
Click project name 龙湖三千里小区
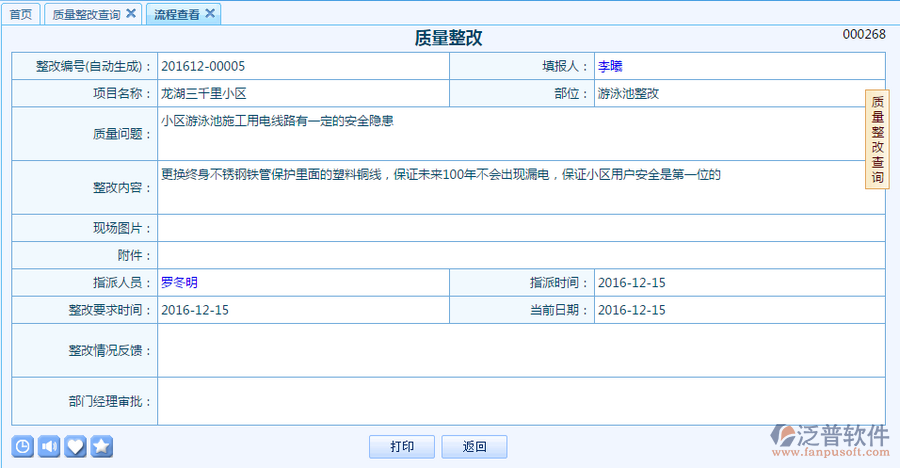pyautogui.click(x=204, y=94)
